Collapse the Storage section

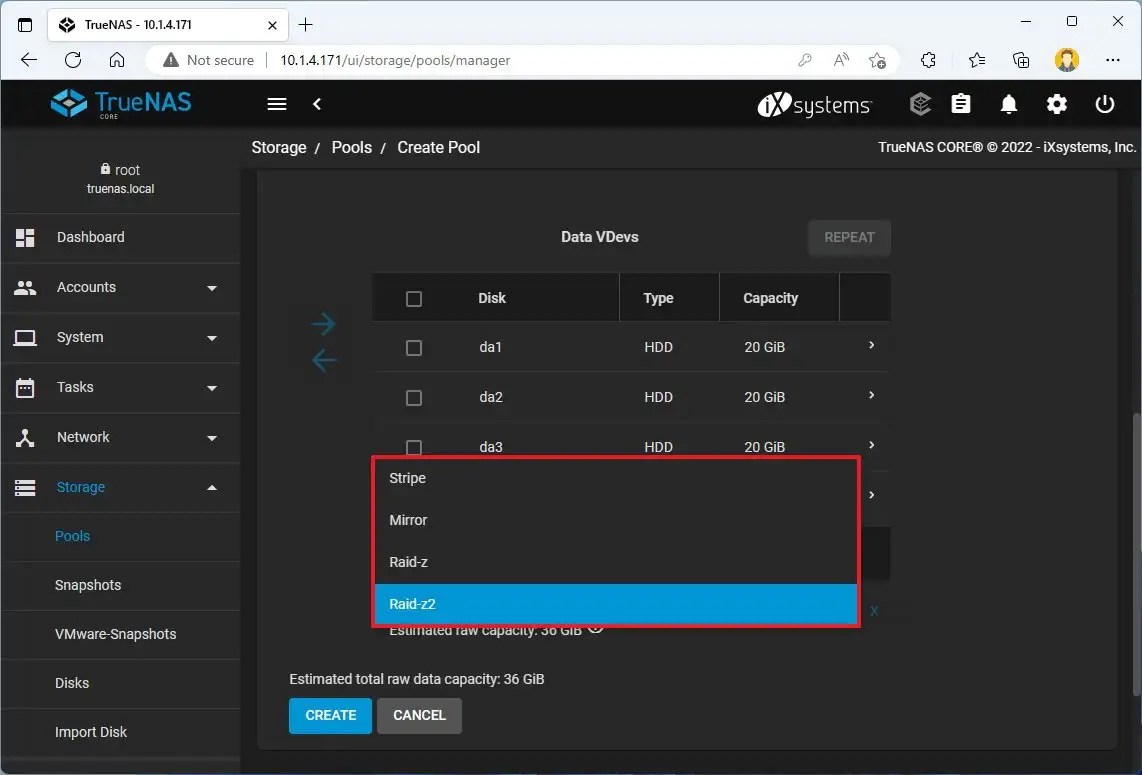pos(120,487)
